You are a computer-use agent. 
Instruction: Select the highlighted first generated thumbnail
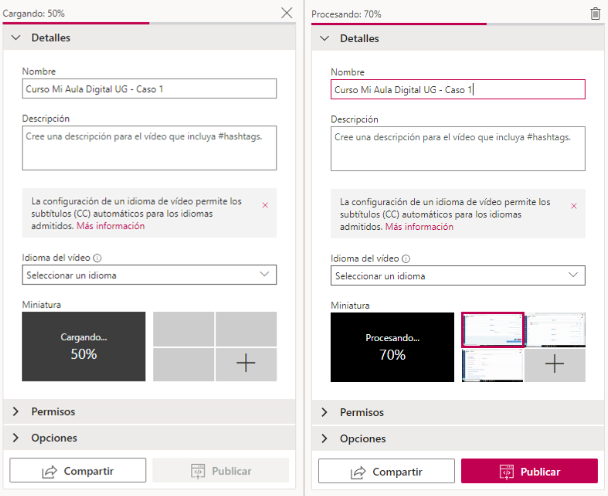pos(492,330)
